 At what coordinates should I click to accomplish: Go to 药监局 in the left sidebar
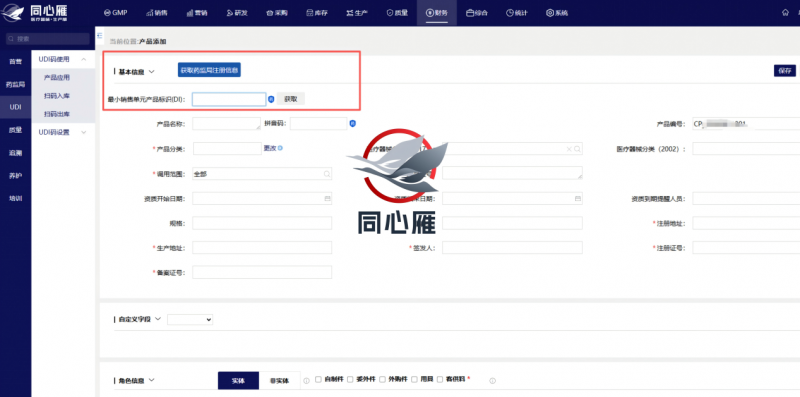(x=16, y=84)
